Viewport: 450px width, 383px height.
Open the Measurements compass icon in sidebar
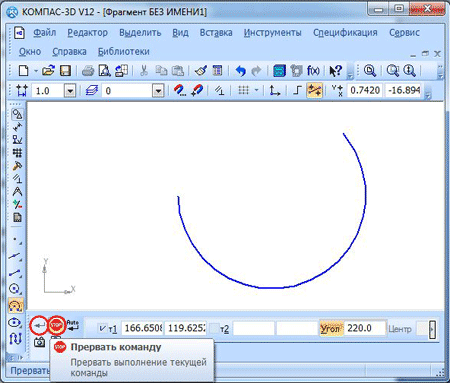pyautogui.click(x=17, y=191)
